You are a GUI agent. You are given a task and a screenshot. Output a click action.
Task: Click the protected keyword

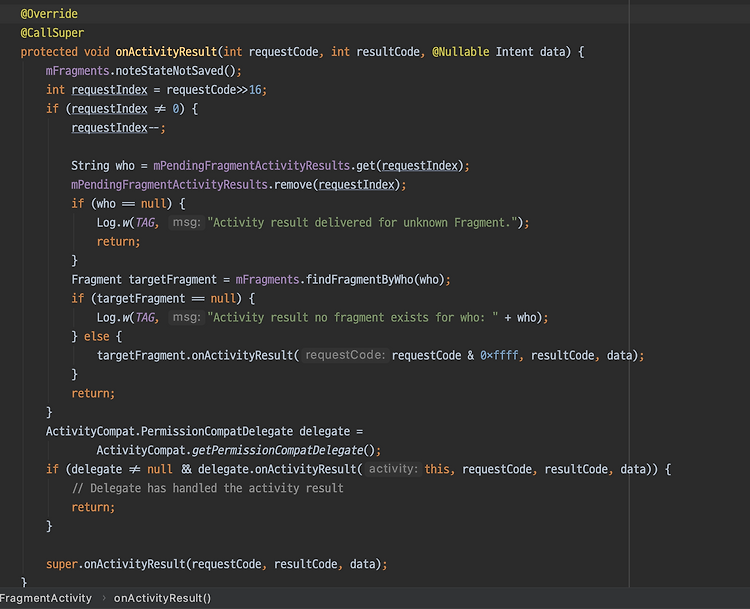coord(49,52)
